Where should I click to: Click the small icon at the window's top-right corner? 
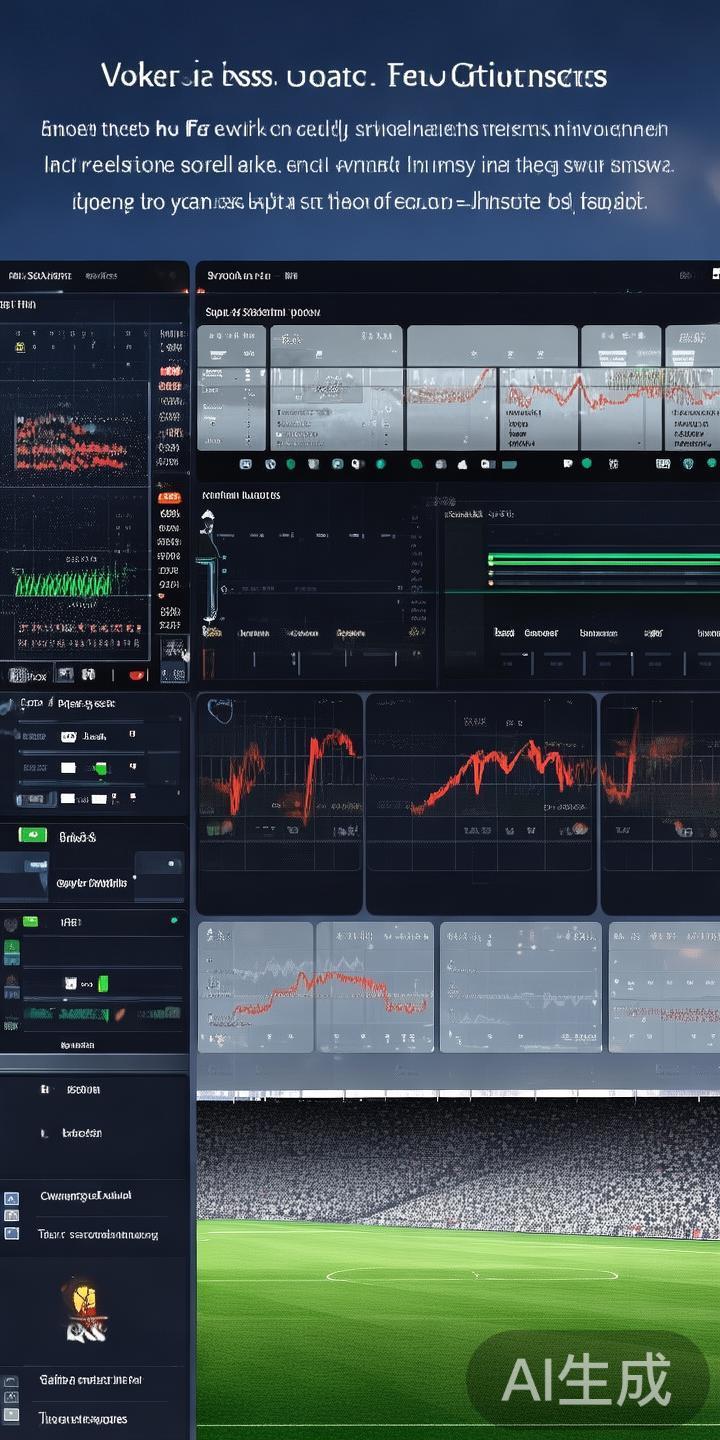[715, 274]
